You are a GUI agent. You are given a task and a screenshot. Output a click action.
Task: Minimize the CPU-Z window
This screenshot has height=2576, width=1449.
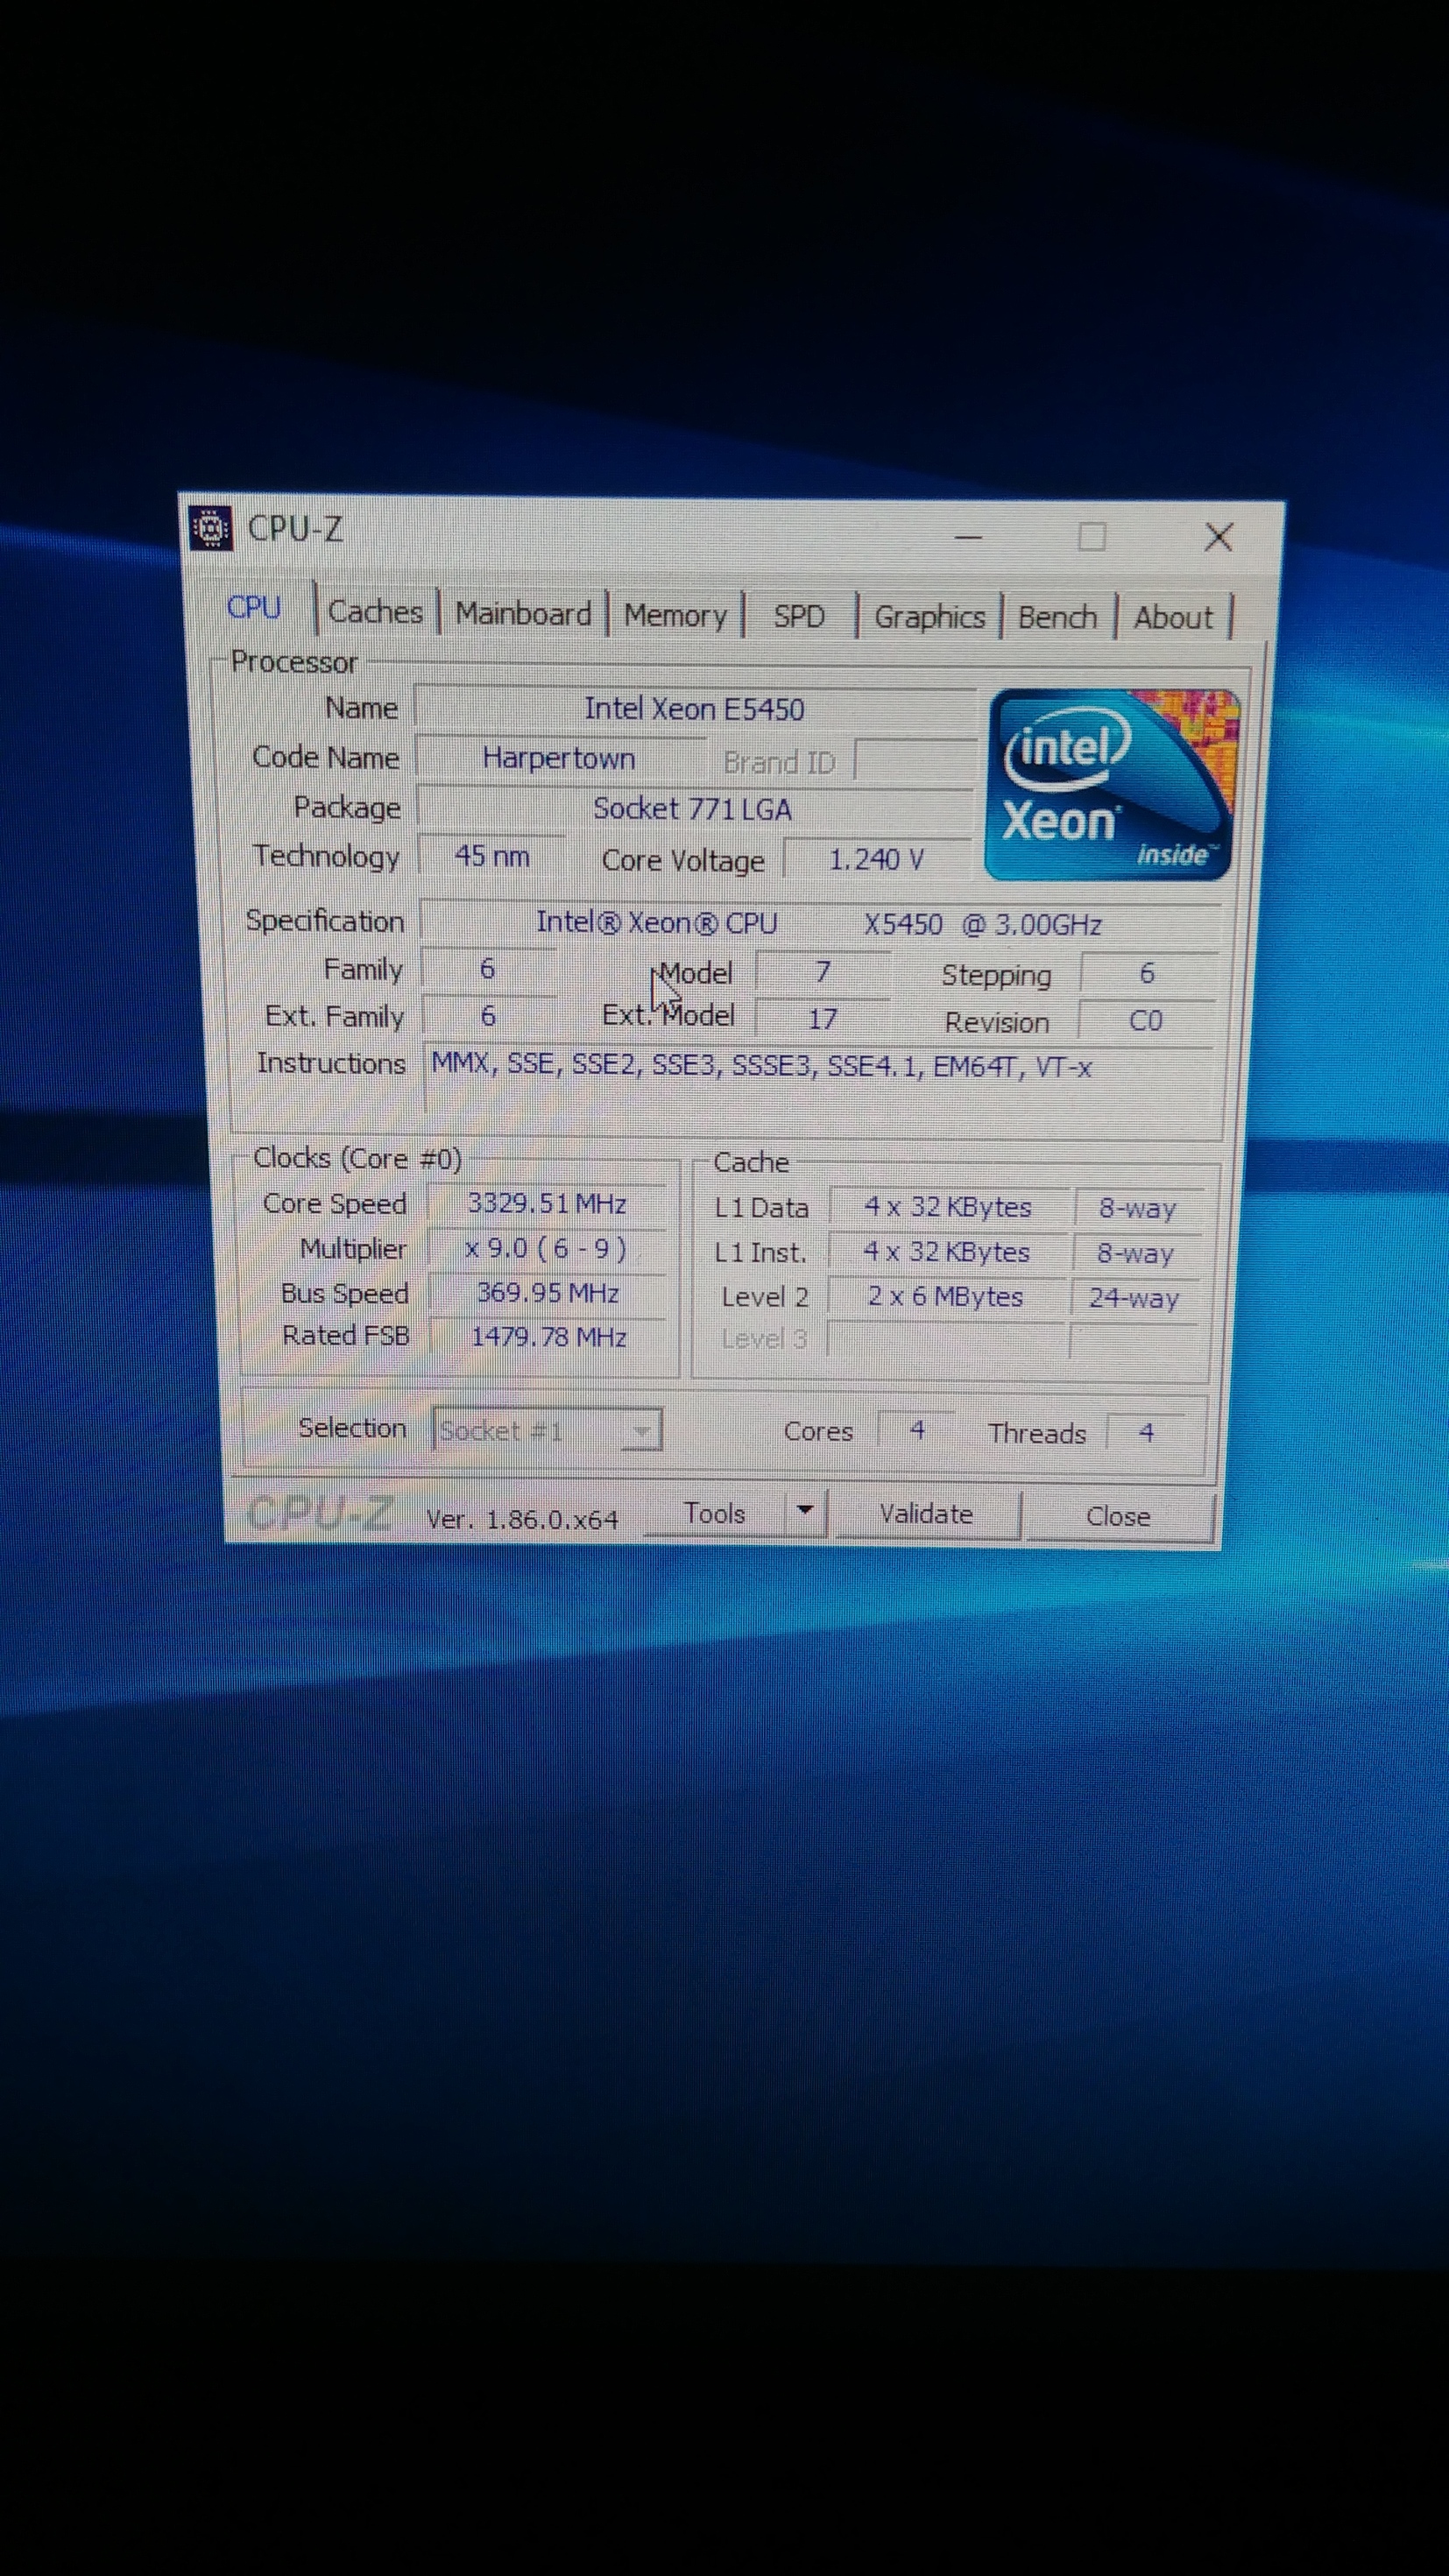968,537
